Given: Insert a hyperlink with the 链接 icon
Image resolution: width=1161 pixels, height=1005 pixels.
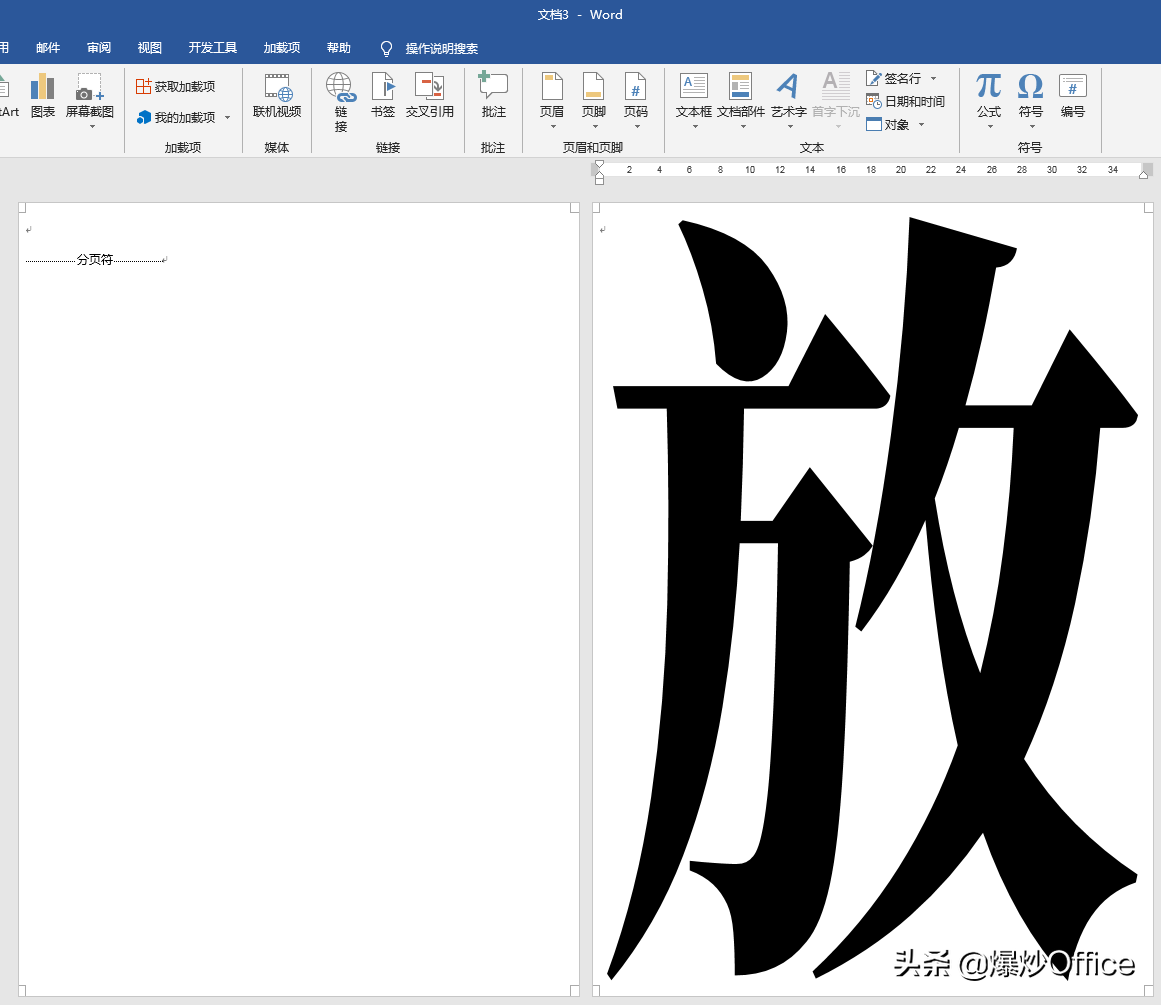Looking at the screenshot, I should [341, 100].
